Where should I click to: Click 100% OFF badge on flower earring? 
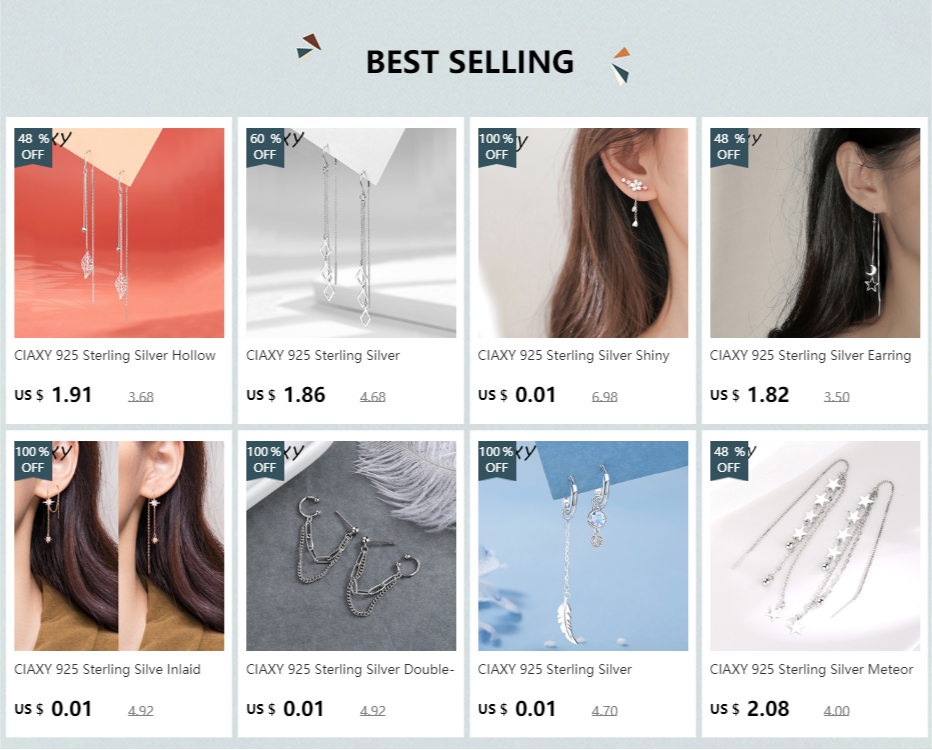[x=497, y=147]
